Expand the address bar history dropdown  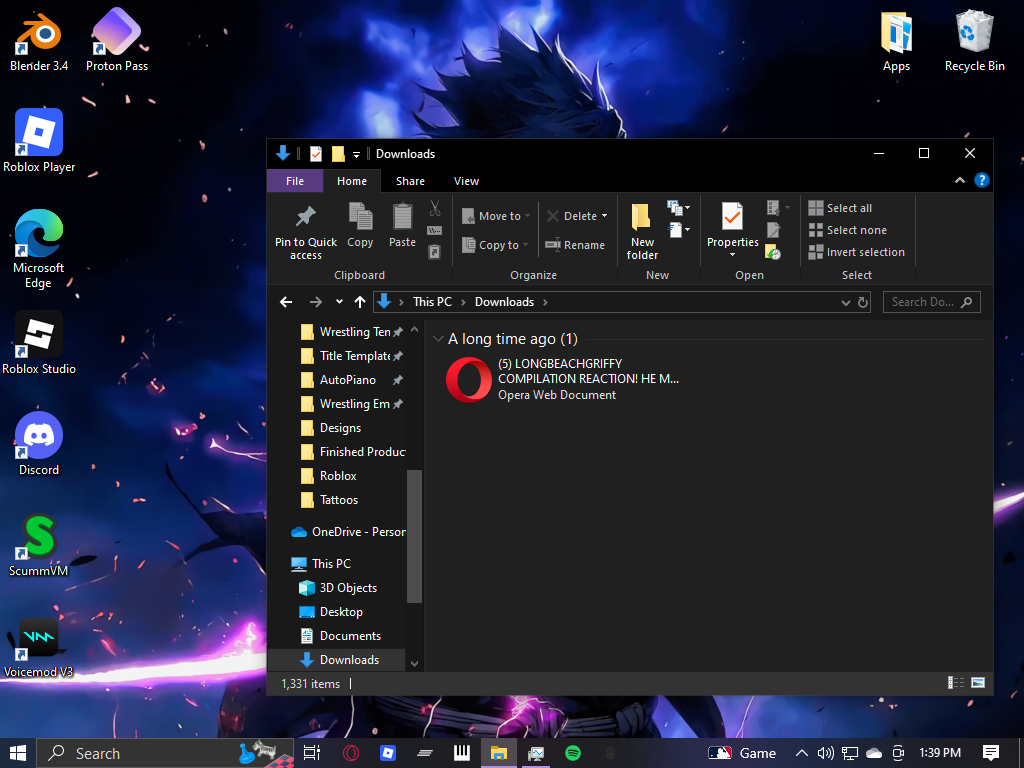click(x=846, y=302)
